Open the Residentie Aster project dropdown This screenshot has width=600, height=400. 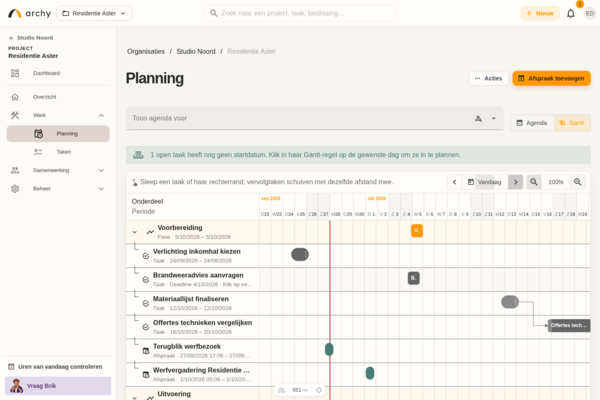click(x=94, y=13)
